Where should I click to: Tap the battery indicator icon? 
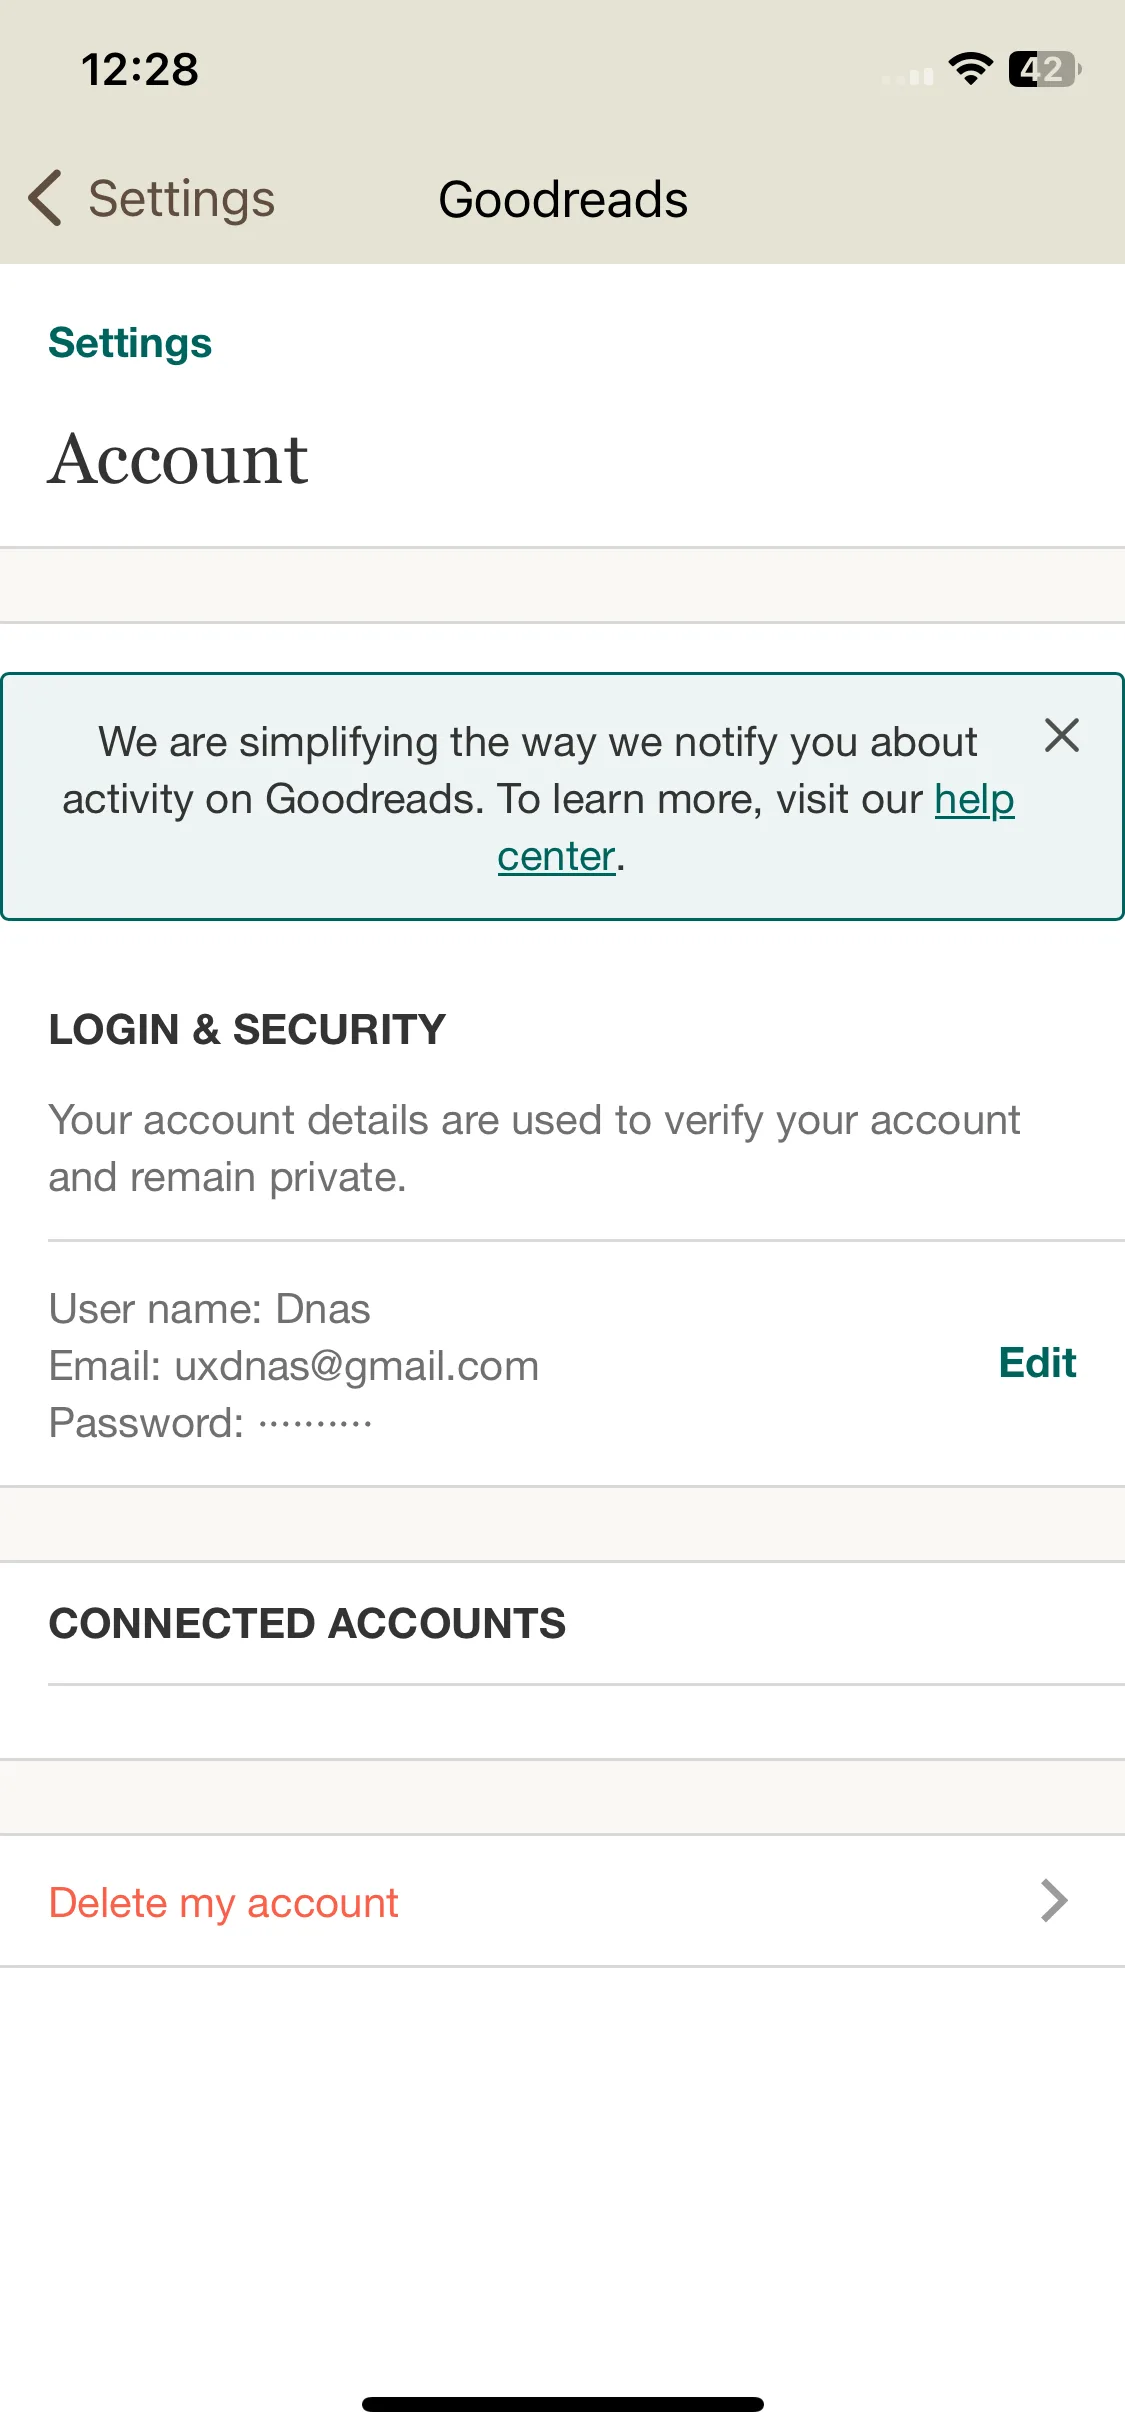click(x=1044, y=69)
